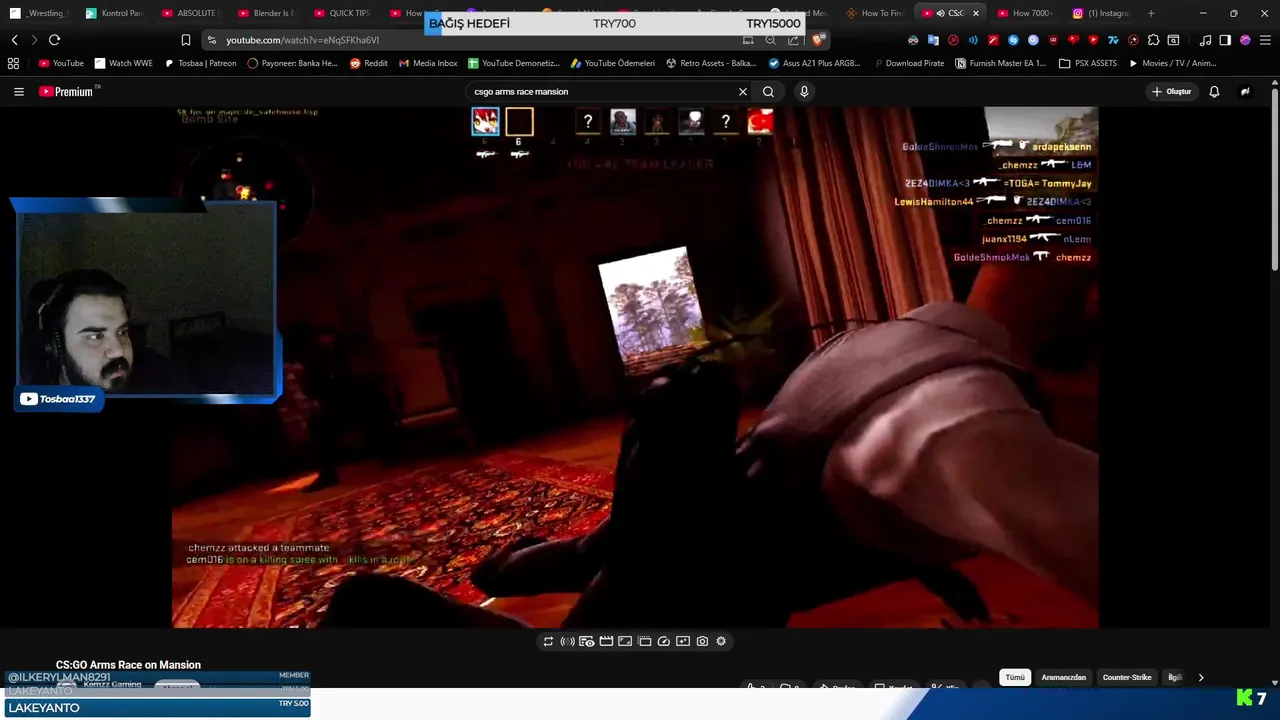Switch to the Blender Is tab

point(267,13)
